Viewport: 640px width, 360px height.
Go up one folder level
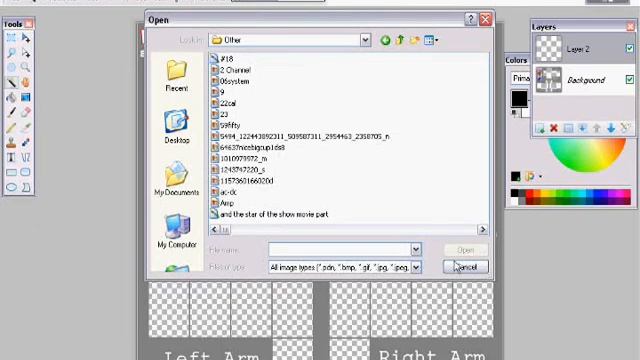click(400, 40)
